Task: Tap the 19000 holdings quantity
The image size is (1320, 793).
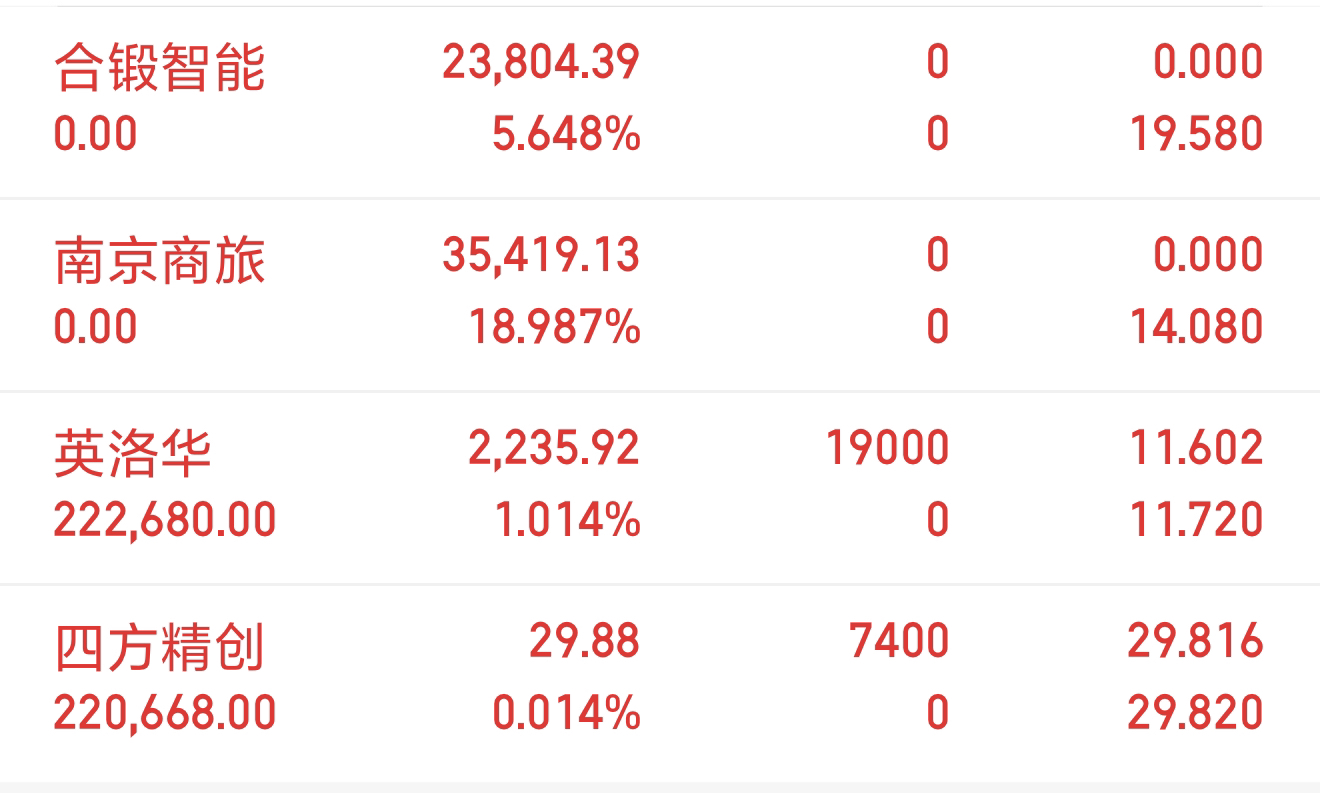Action: point(887,448)
